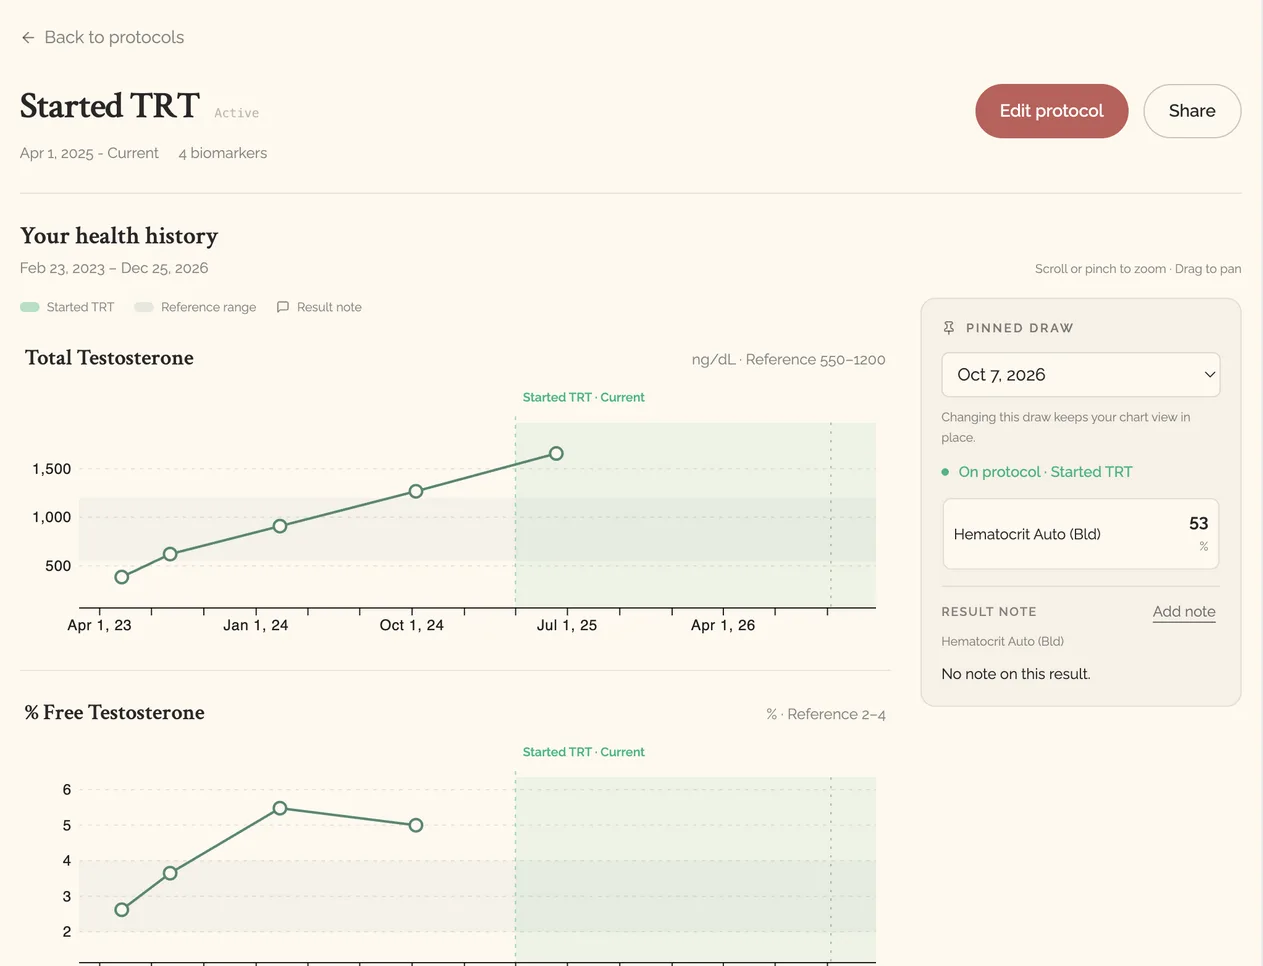Click the Started TRT · Current label above Total Testosterone
Screen dimensions: 1263x966
click(x=583, y=397)
